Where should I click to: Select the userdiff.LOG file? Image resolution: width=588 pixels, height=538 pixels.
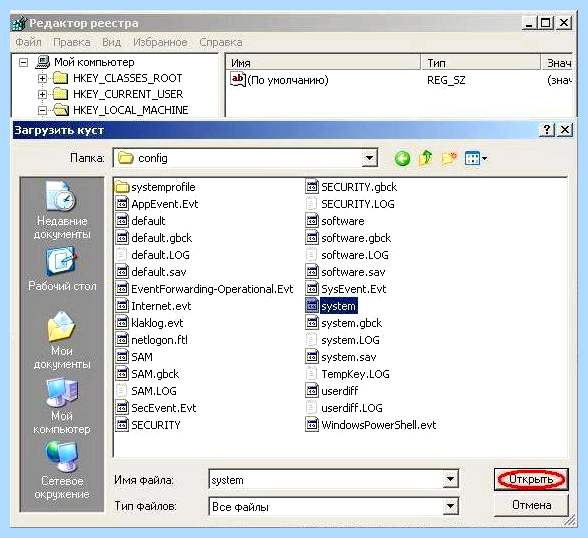[344, 408]
